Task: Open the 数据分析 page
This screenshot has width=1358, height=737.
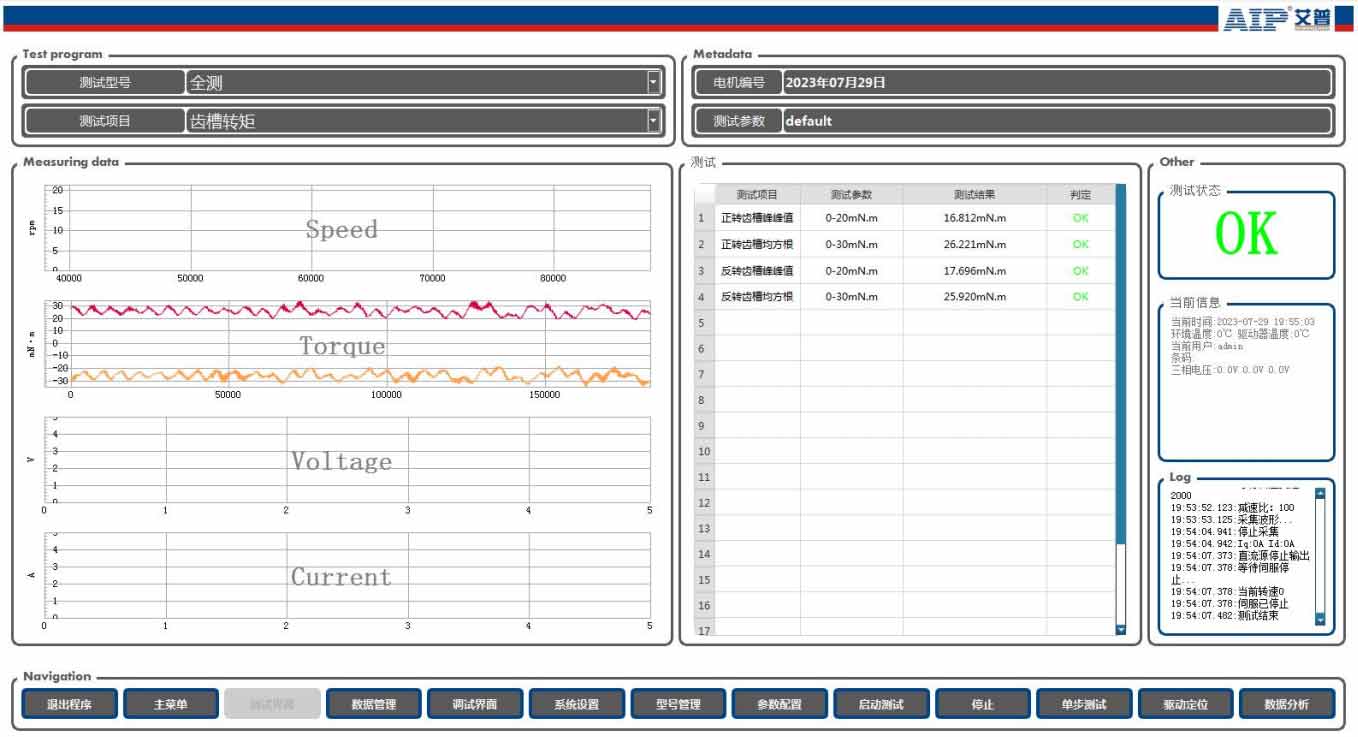Action: pos(1286,704)
